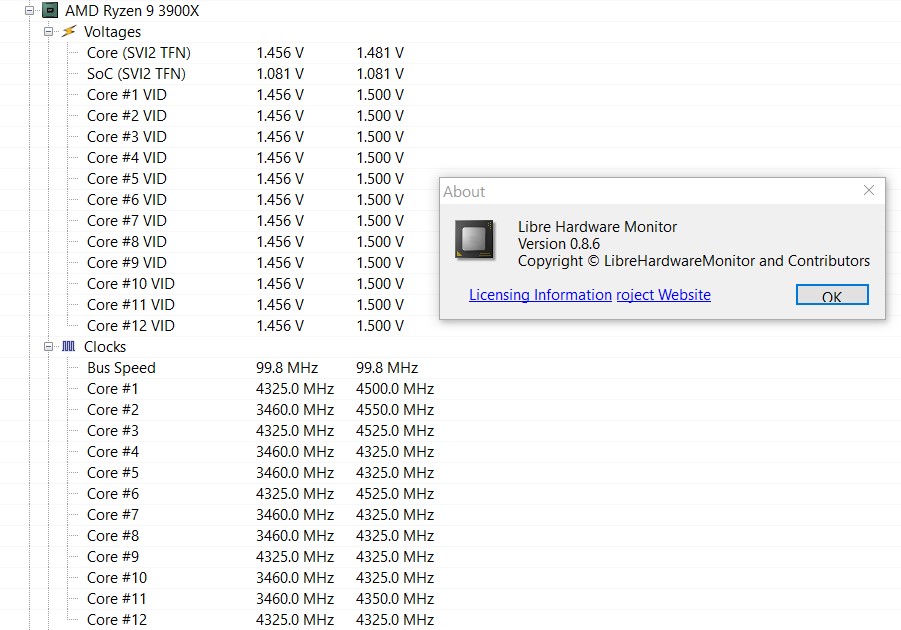Select the Core (SVI2 TFN) voltage row
901x630 pixels.
[245, 53]
